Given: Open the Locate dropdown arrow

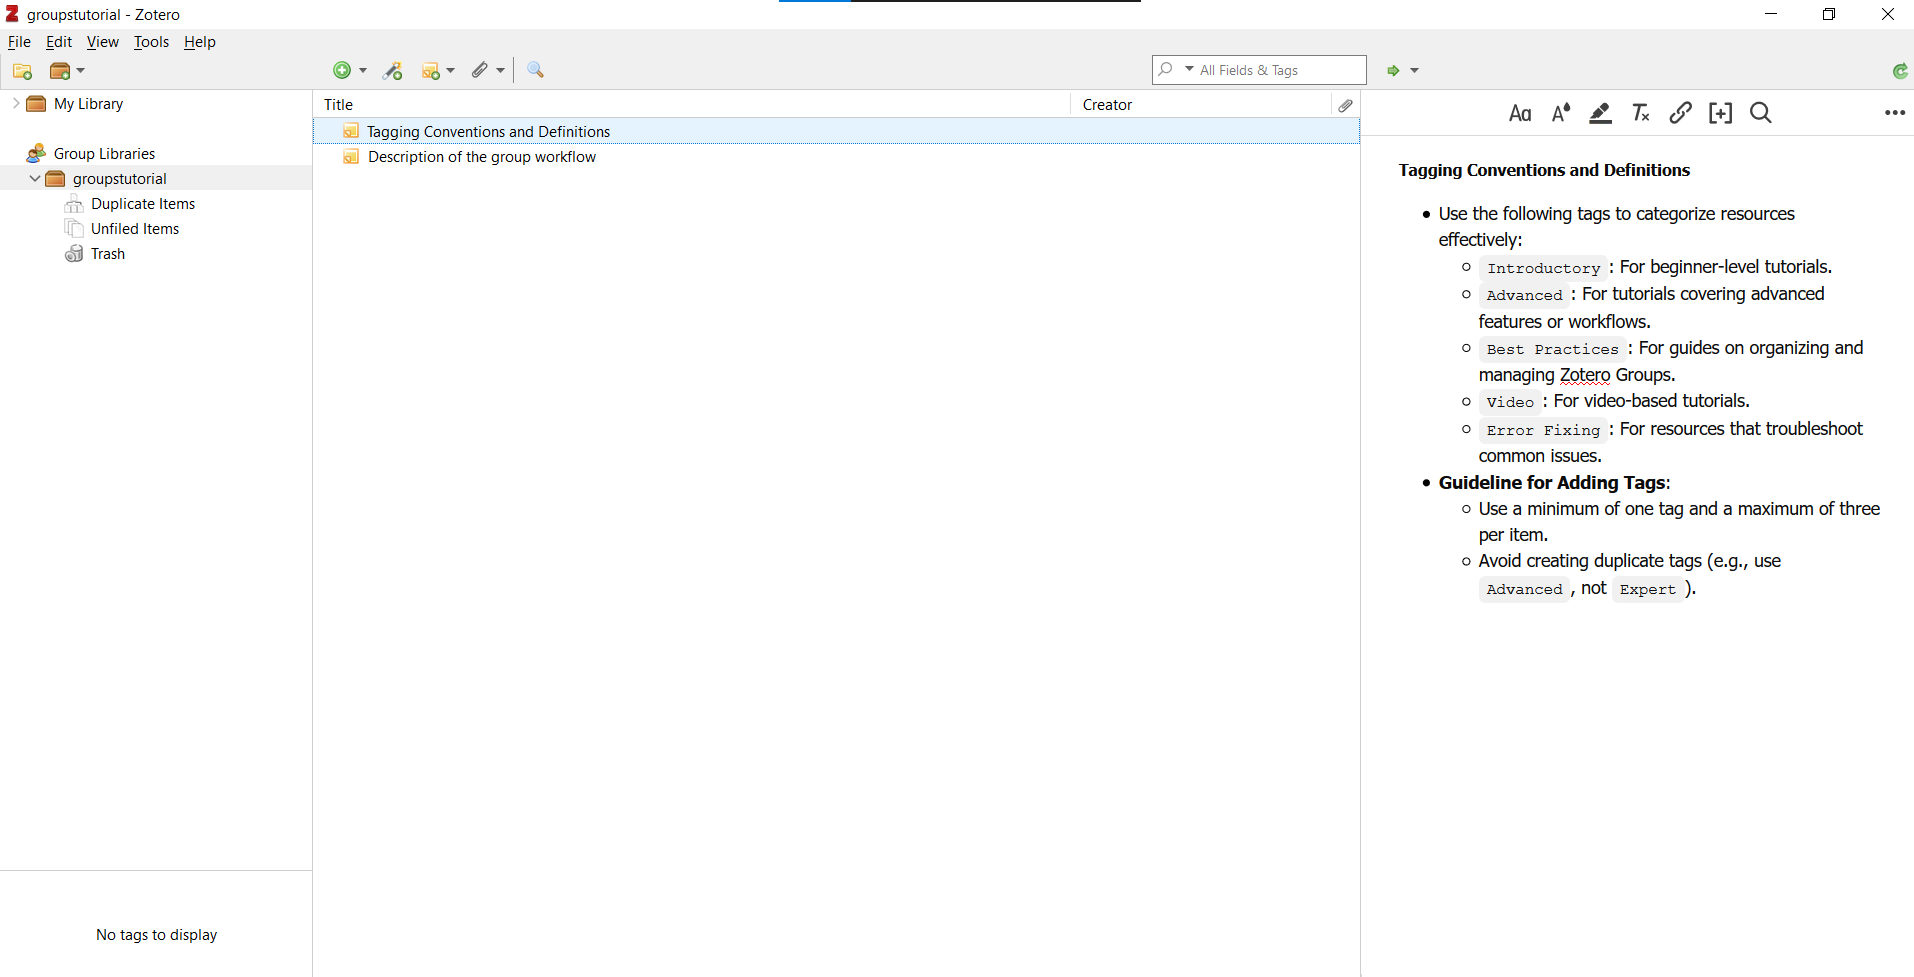Looking at the screenshot, I should coord(1414,71).
